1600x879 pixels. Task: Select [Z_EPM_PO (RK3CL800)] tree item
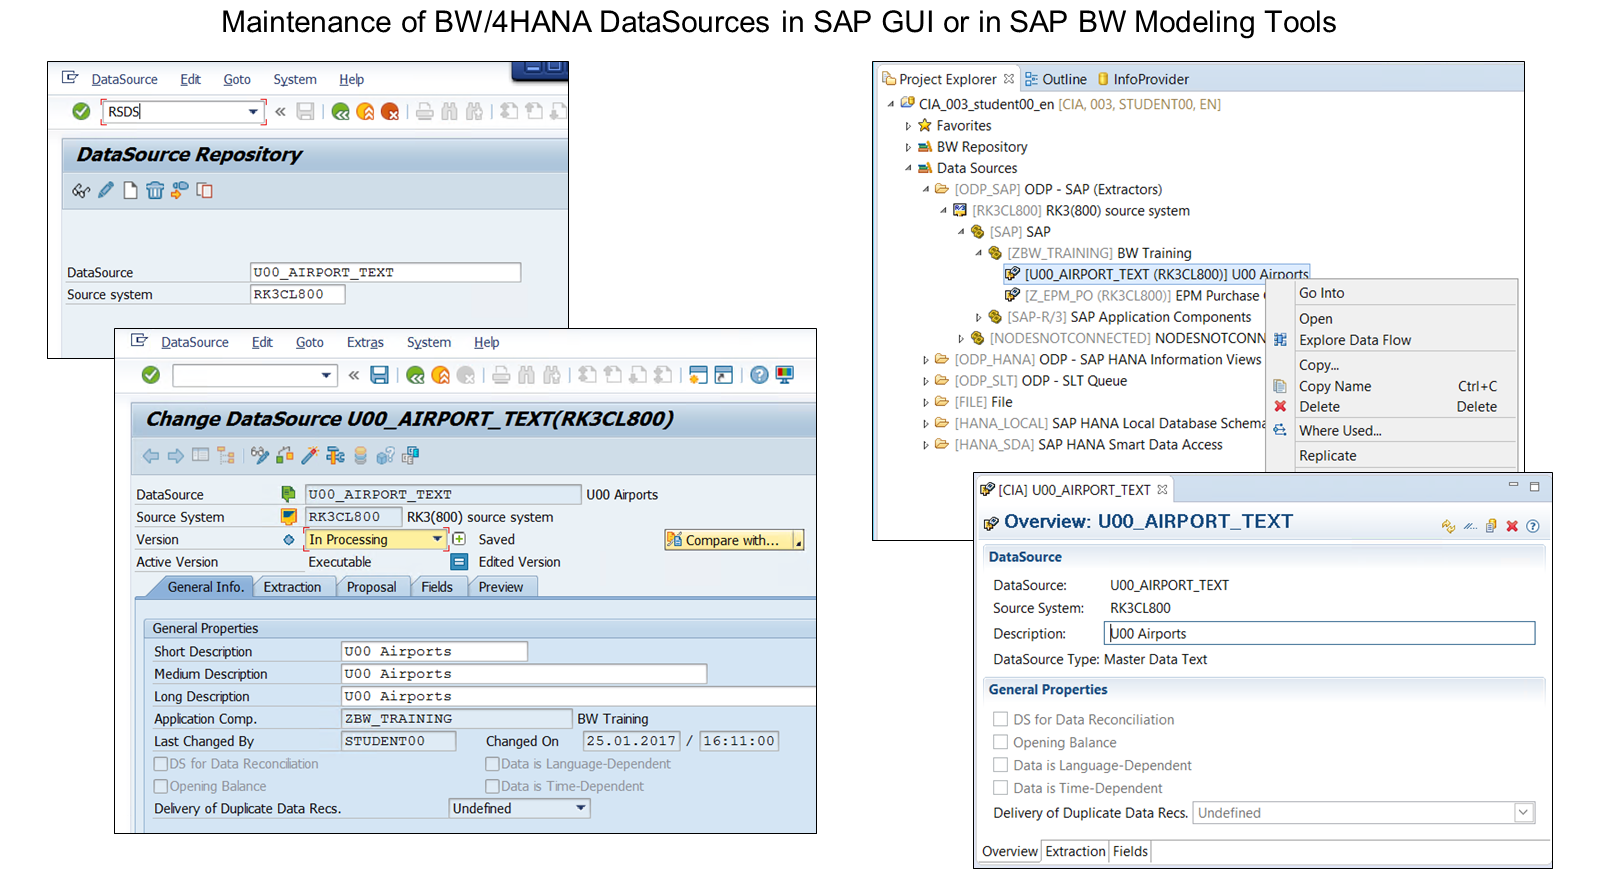pyautogui.click(x=1135, y=296)
